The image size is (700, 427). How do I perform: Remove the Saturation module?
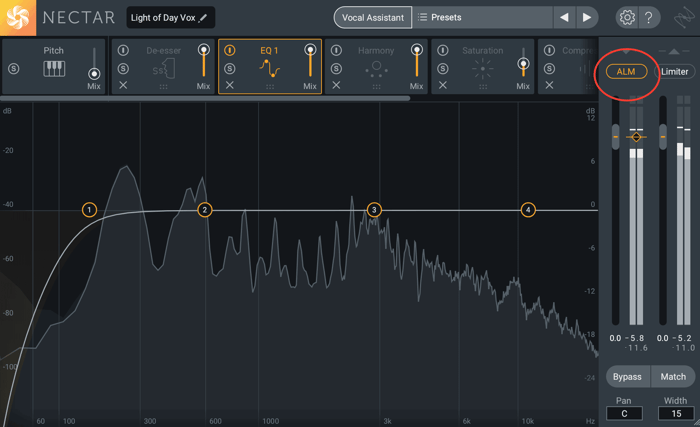(442, 85)
